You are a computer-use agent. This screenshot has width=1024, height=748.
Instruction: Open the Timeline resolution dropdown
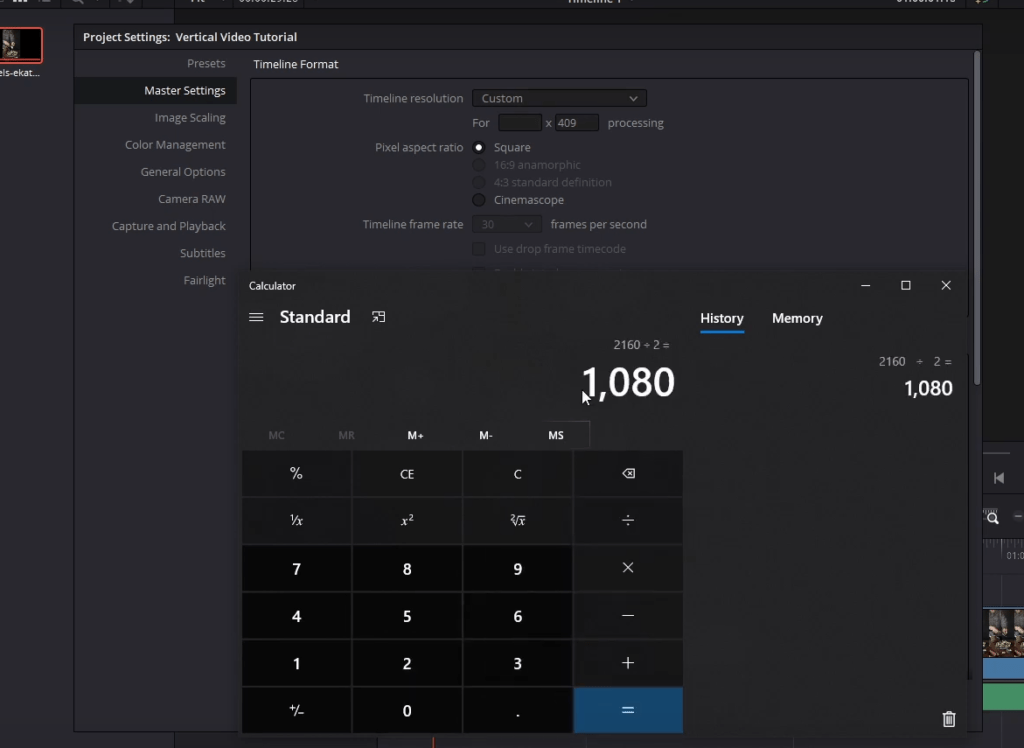click(x=559, y=98)
